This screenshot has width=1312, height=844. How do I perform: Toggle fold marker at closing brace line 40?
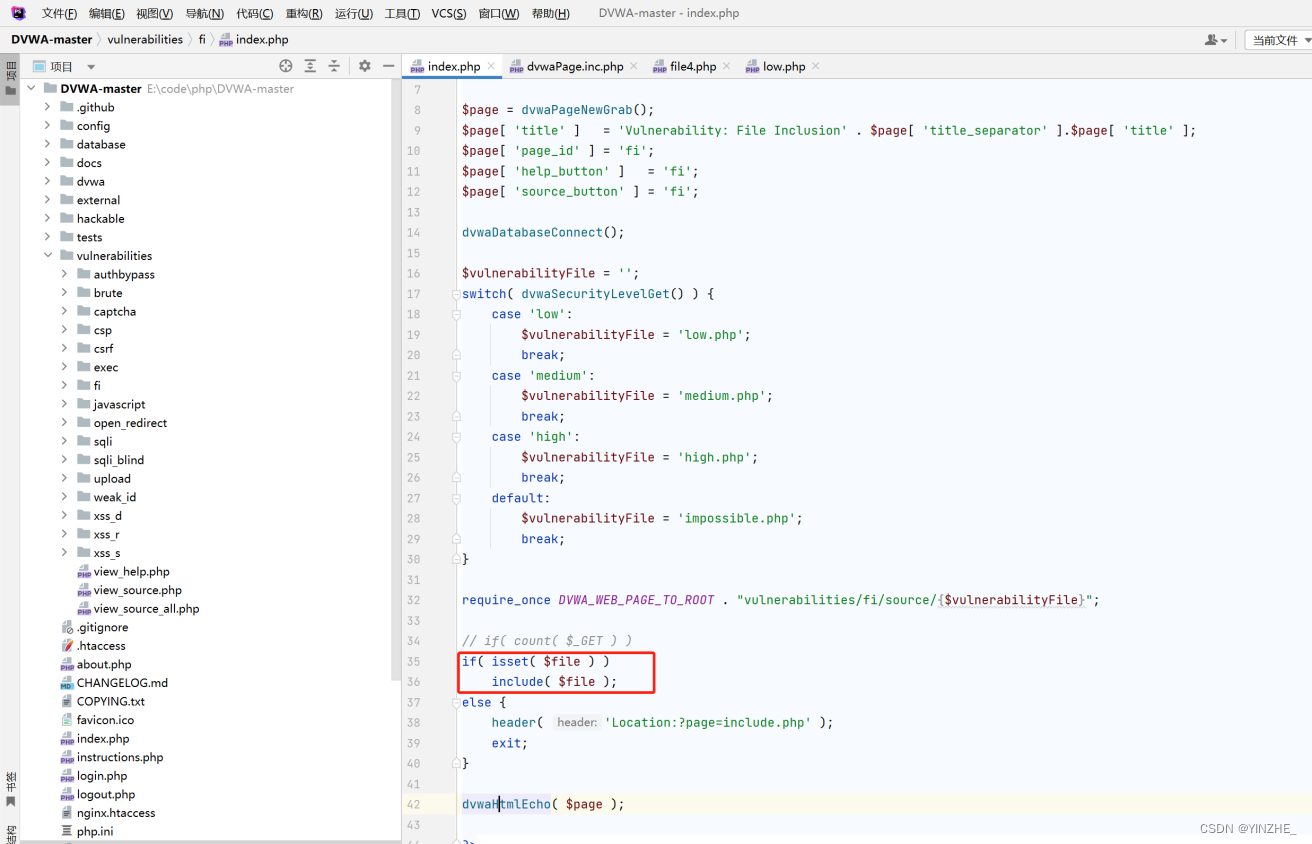point(456,763)
